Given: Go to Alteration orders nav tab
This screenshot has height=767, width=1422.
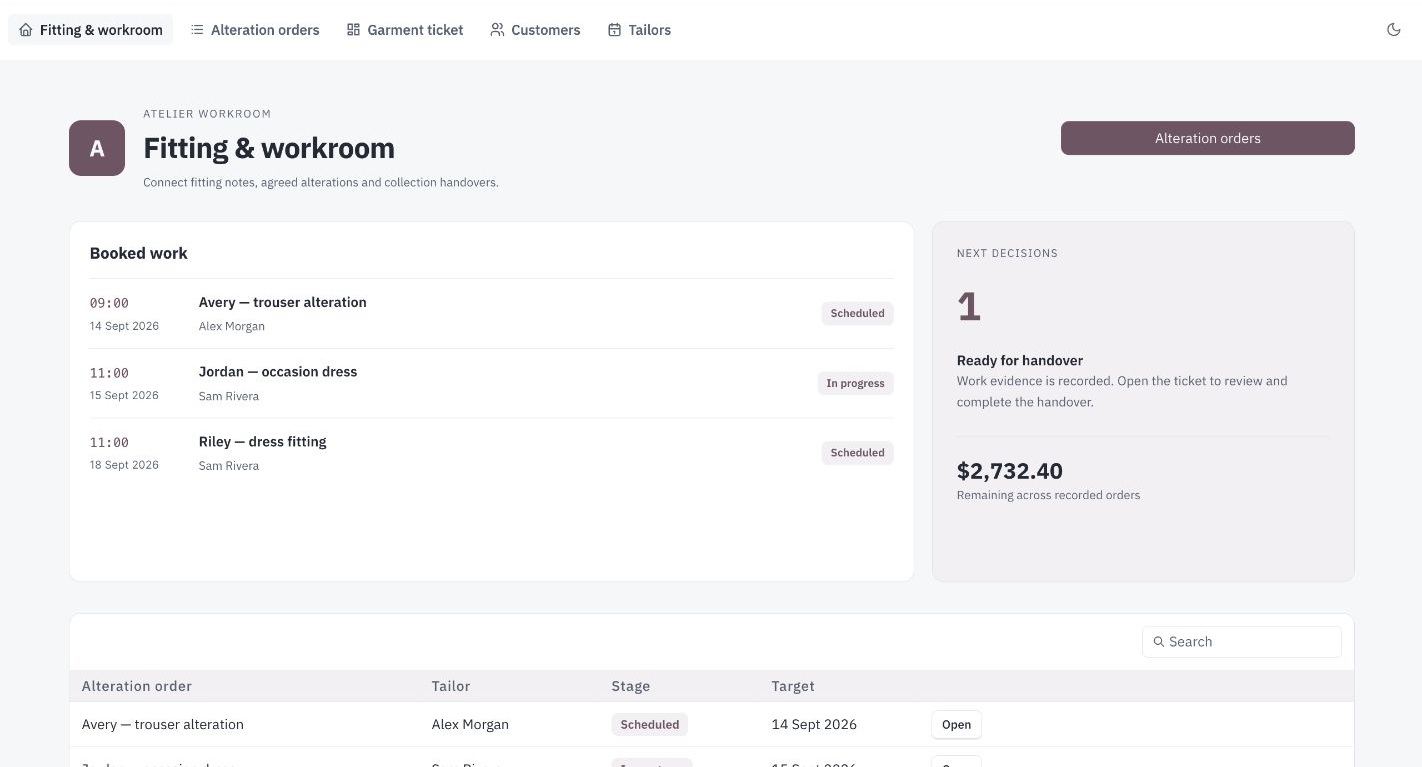Looking at the screenshot, I should click(x=255, y=30).
